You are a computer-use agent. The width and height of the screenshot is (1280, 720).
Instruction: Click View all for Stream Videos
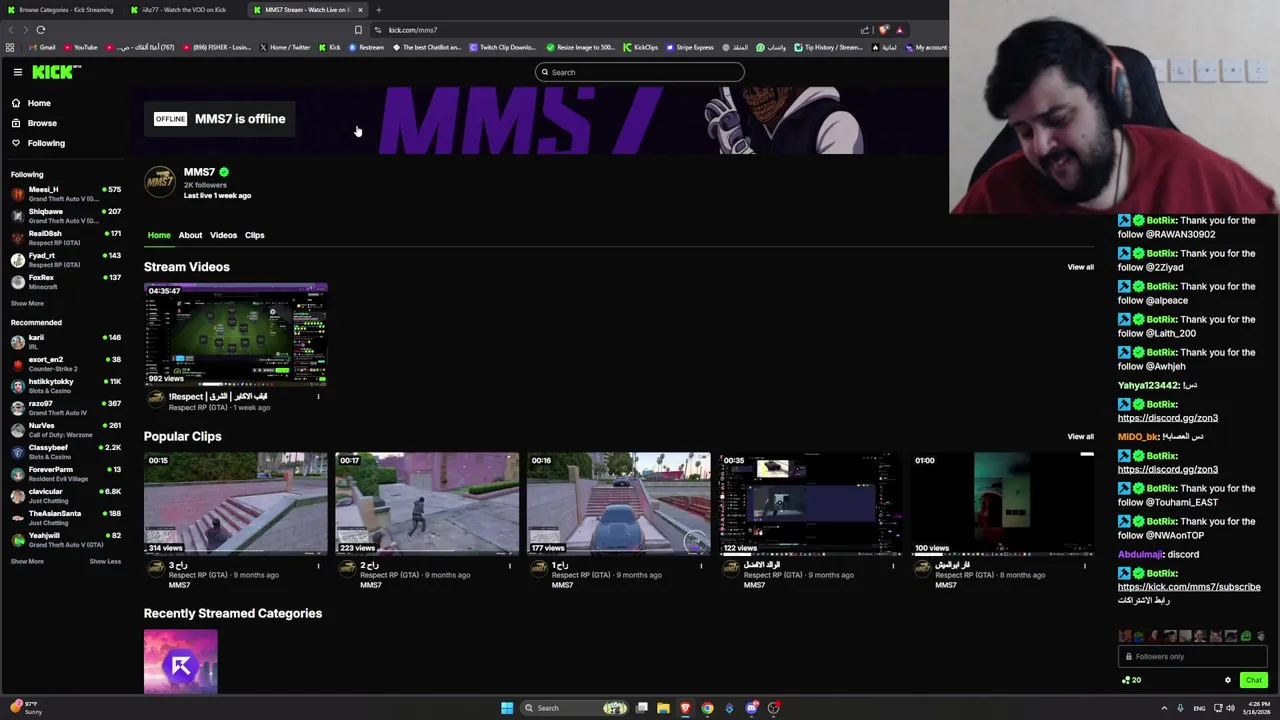click(x=1080, y=267)
